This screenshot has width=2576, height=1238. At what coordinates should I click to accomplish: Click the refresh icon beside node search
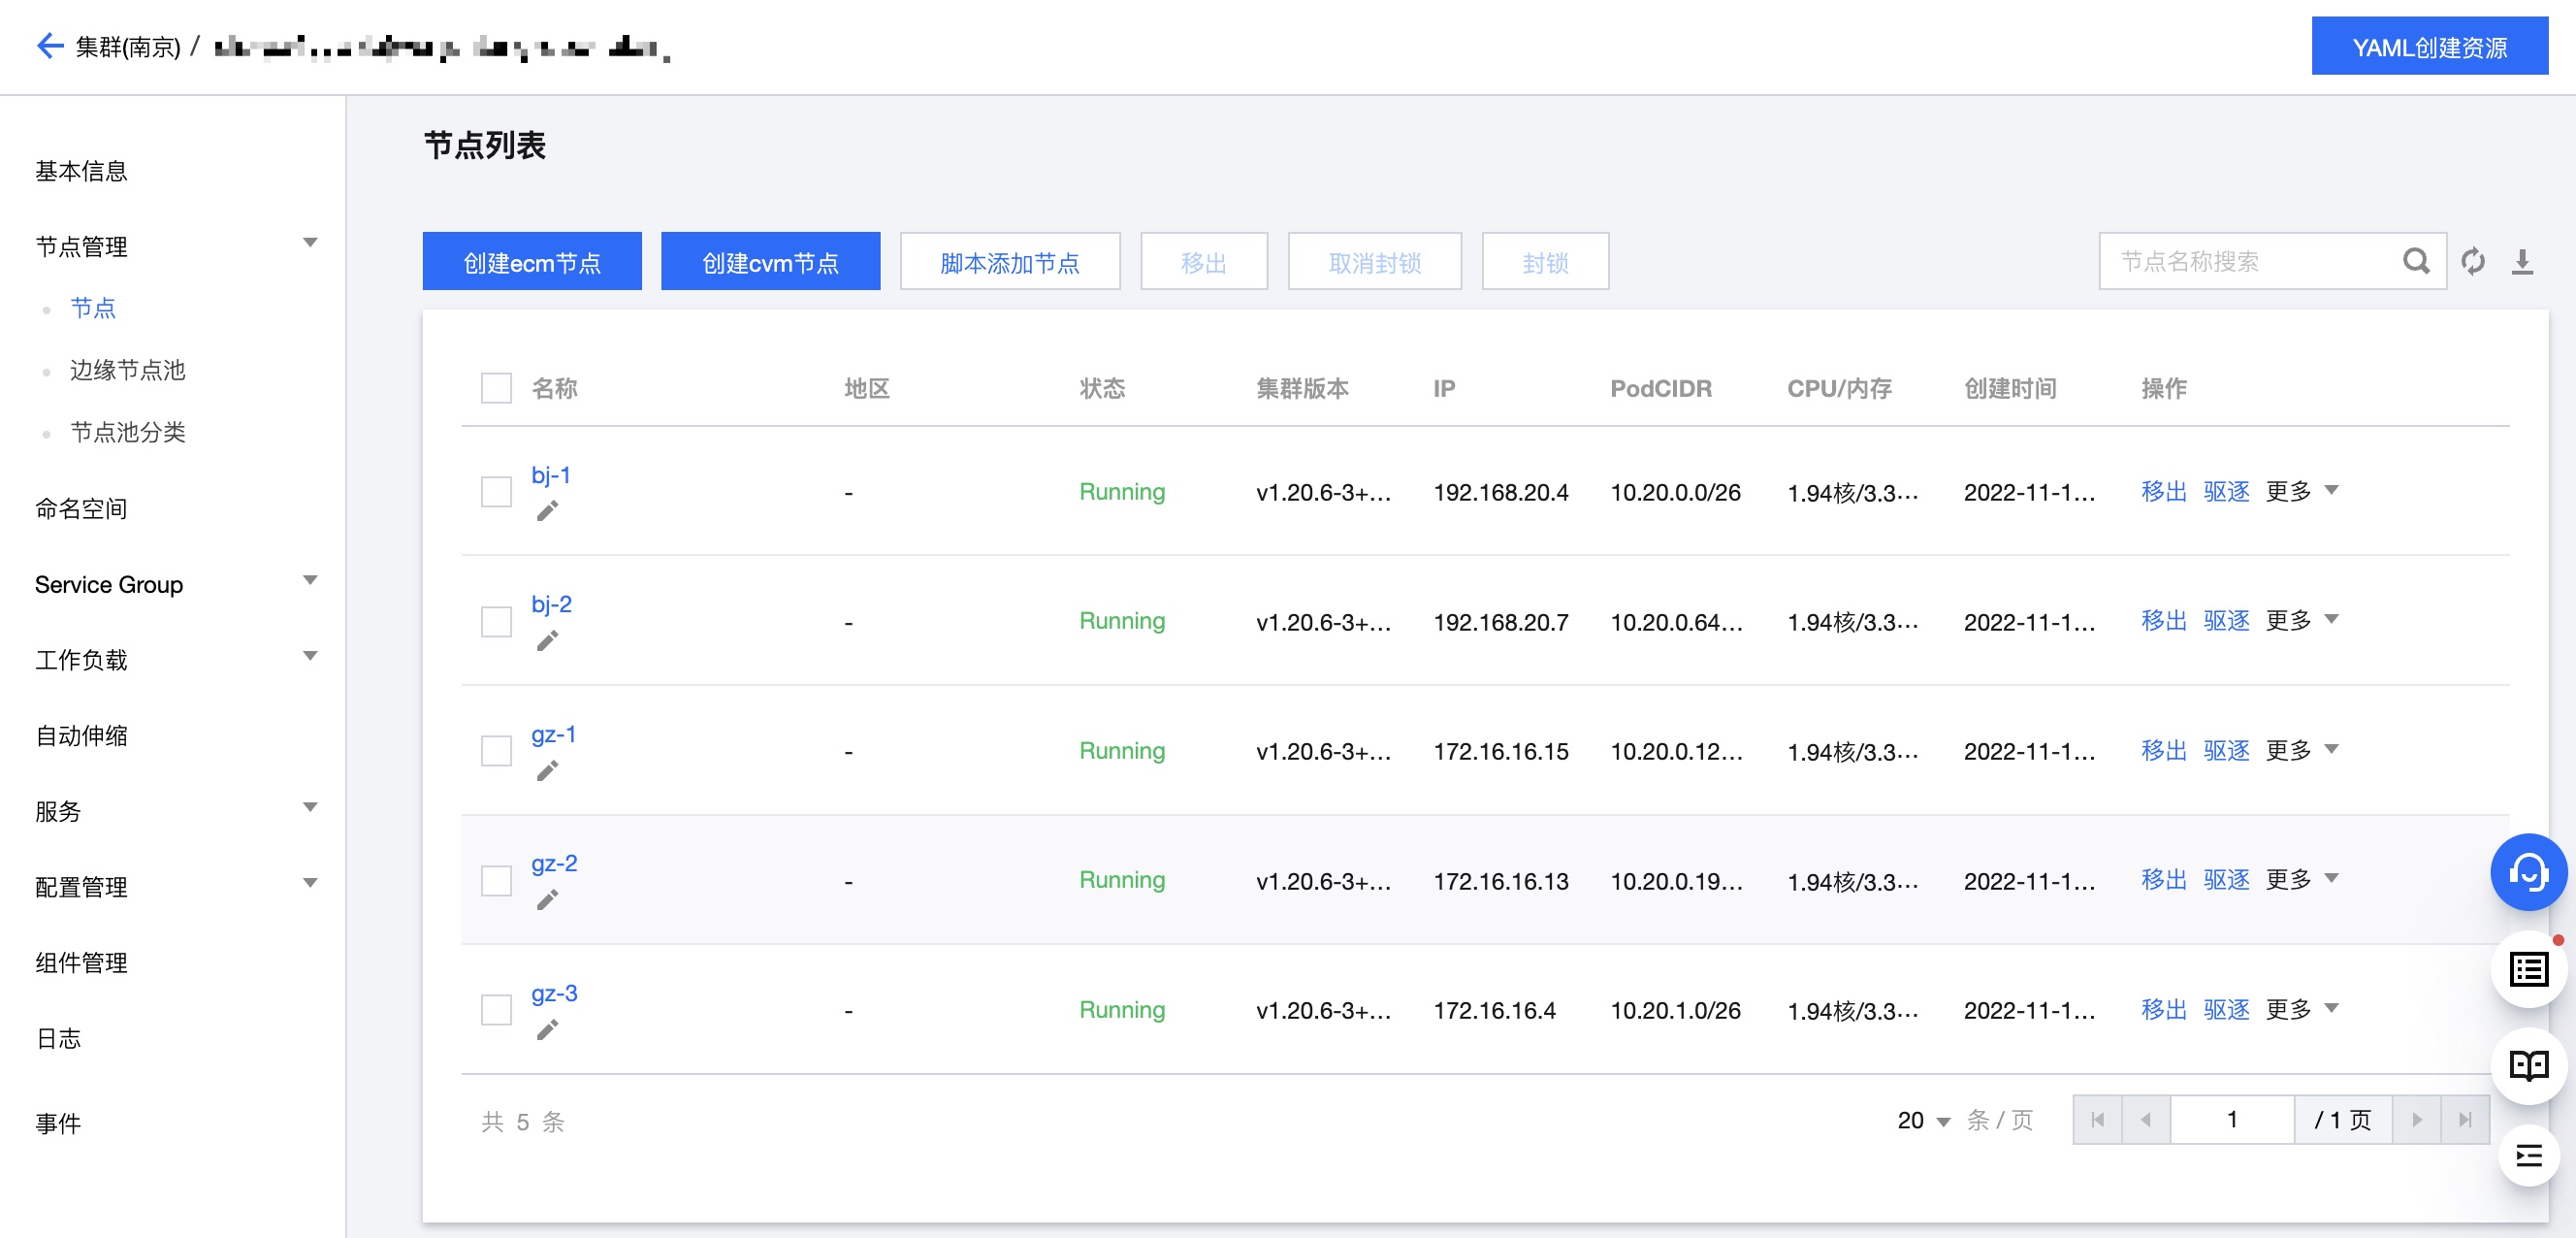click(2472, 262)
